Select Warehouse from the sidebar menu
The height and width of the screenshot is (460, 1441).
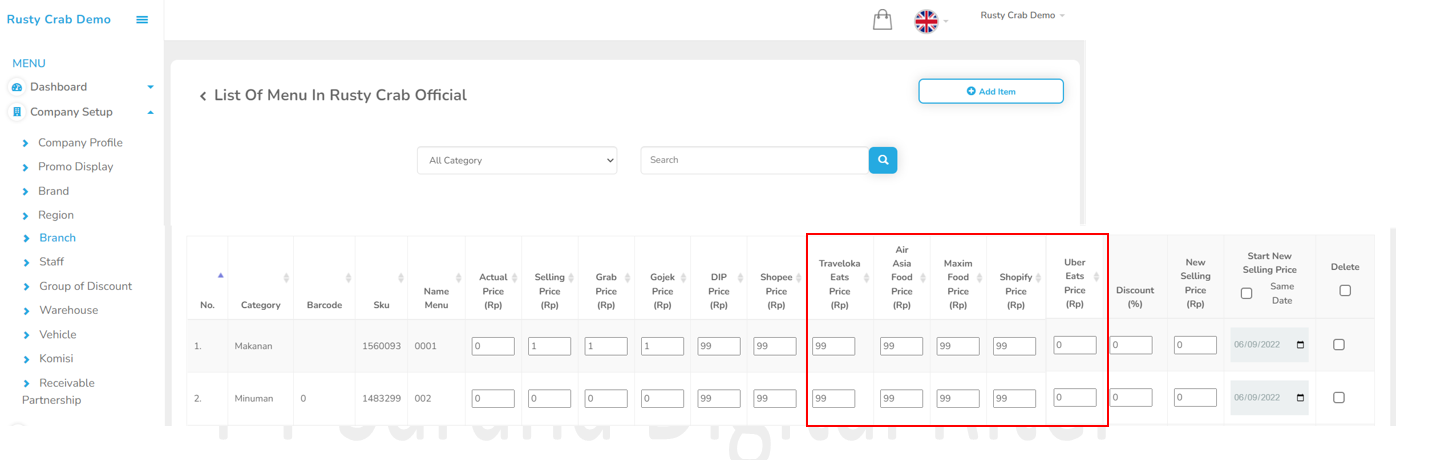point(68,310)
